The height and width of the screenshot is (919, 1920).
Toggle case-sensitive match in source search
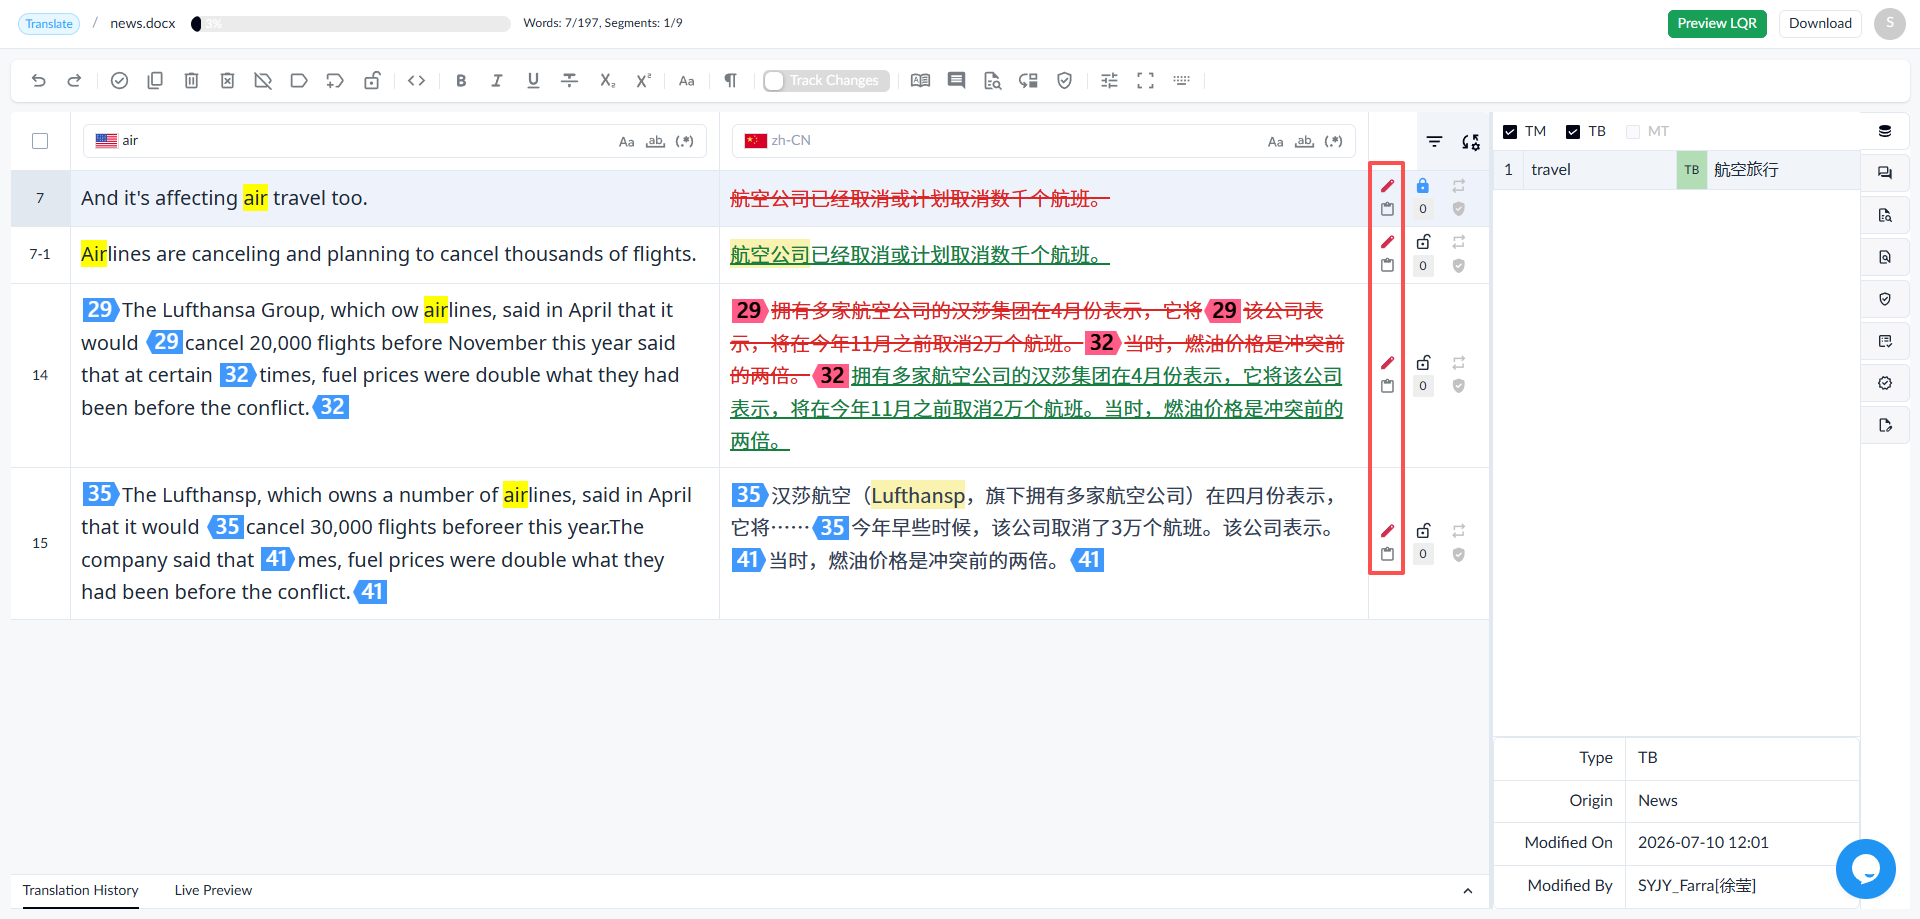[626, 142]
